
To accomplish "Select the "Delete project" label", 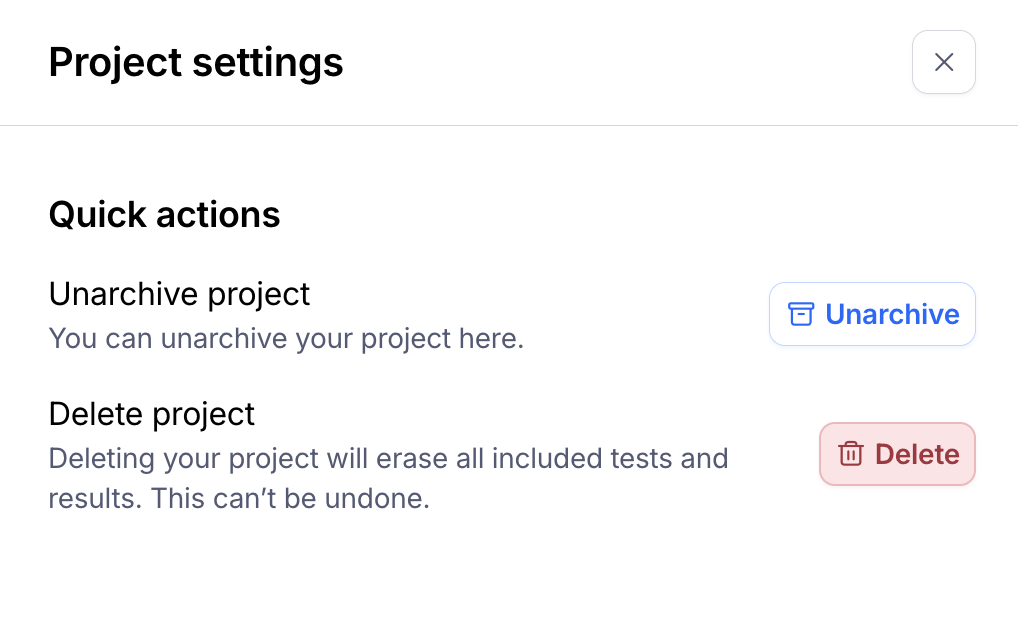I will coord(152,413).
